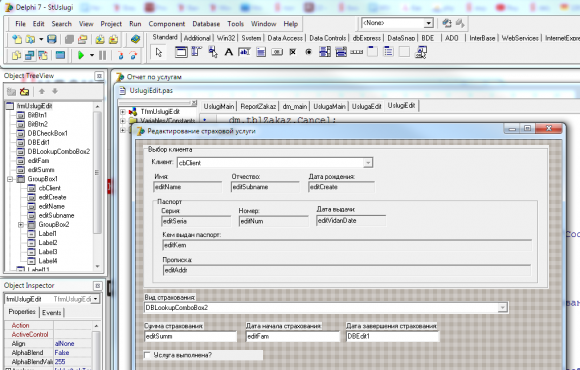The height and width of the screenshot is (370, 580).
Task: Click the Save file disk icon
Action: (52, 39)
